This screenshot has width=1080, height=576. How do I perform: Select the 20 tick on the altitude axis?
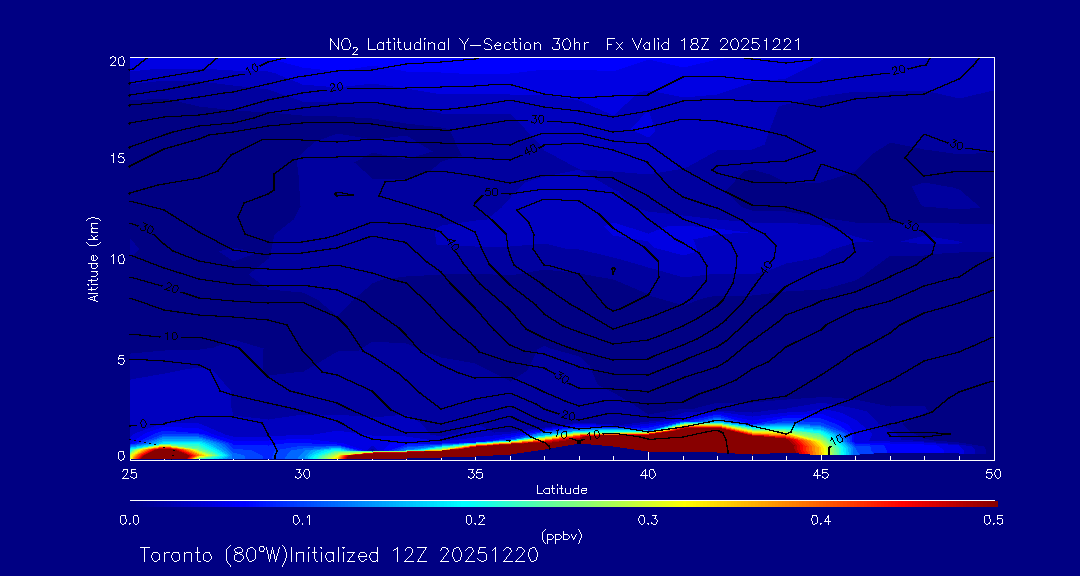point(115,61)
